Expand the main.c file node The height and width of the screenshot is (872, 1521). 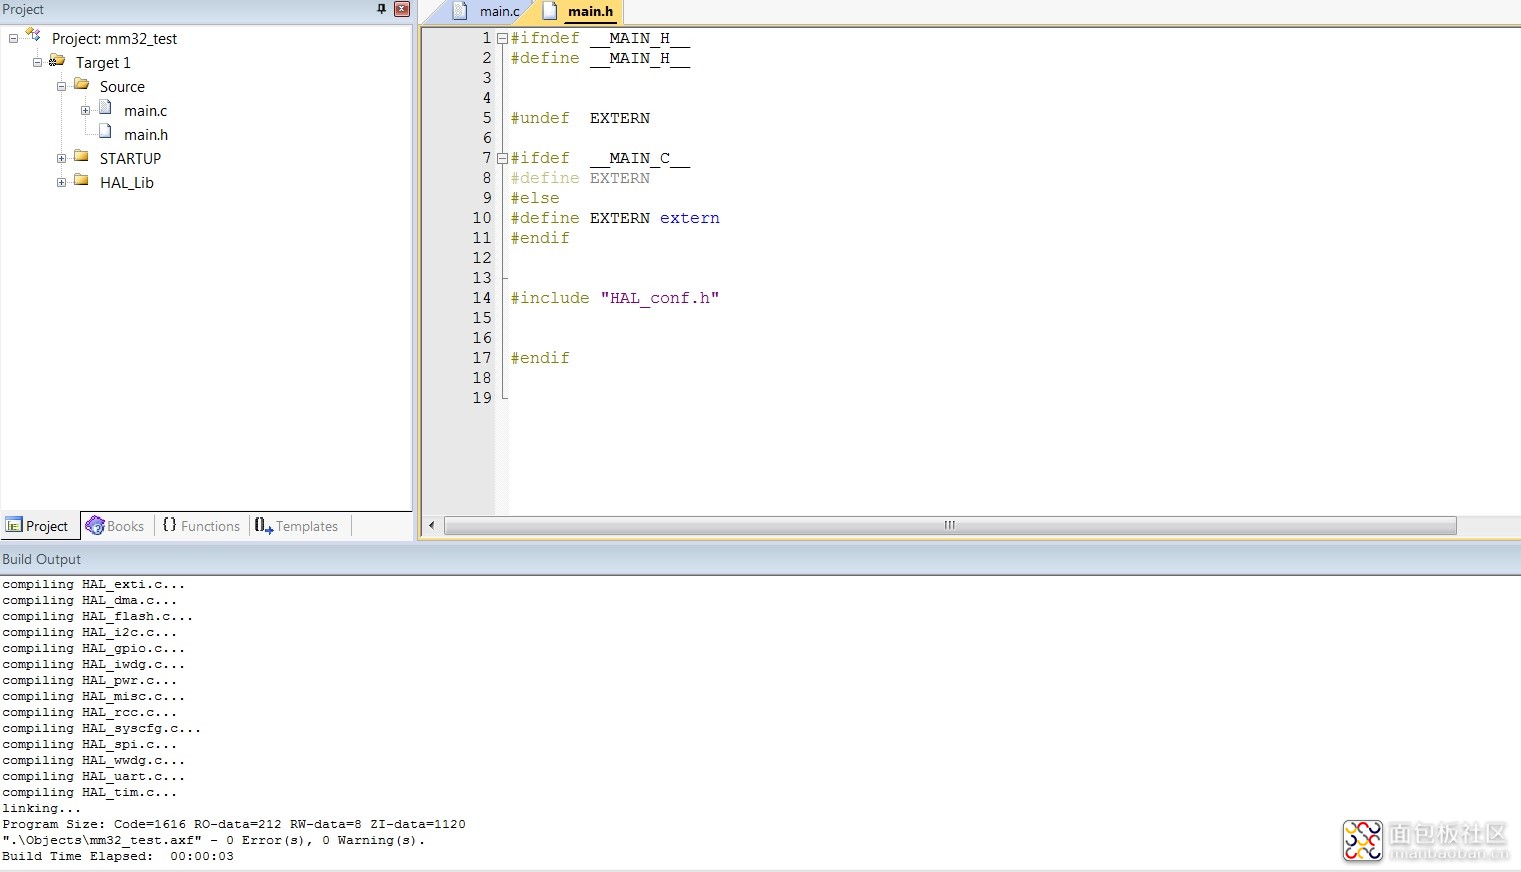[85, 111]
